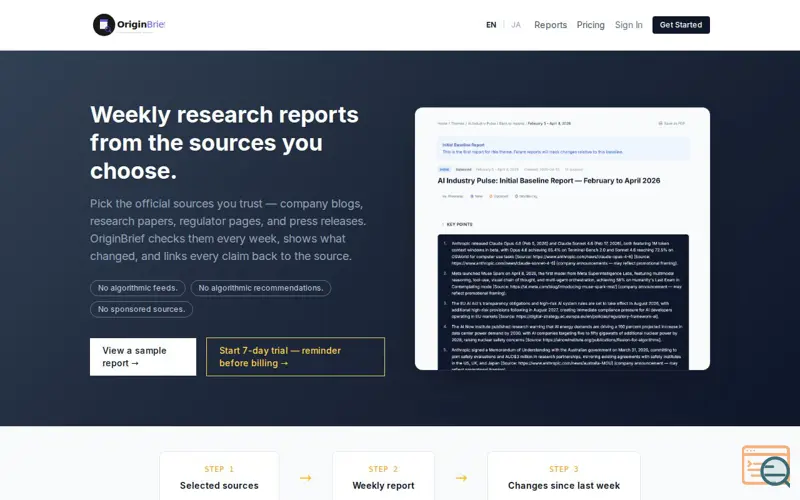Click the 'Weekly research reports' headline

point(224,143)
